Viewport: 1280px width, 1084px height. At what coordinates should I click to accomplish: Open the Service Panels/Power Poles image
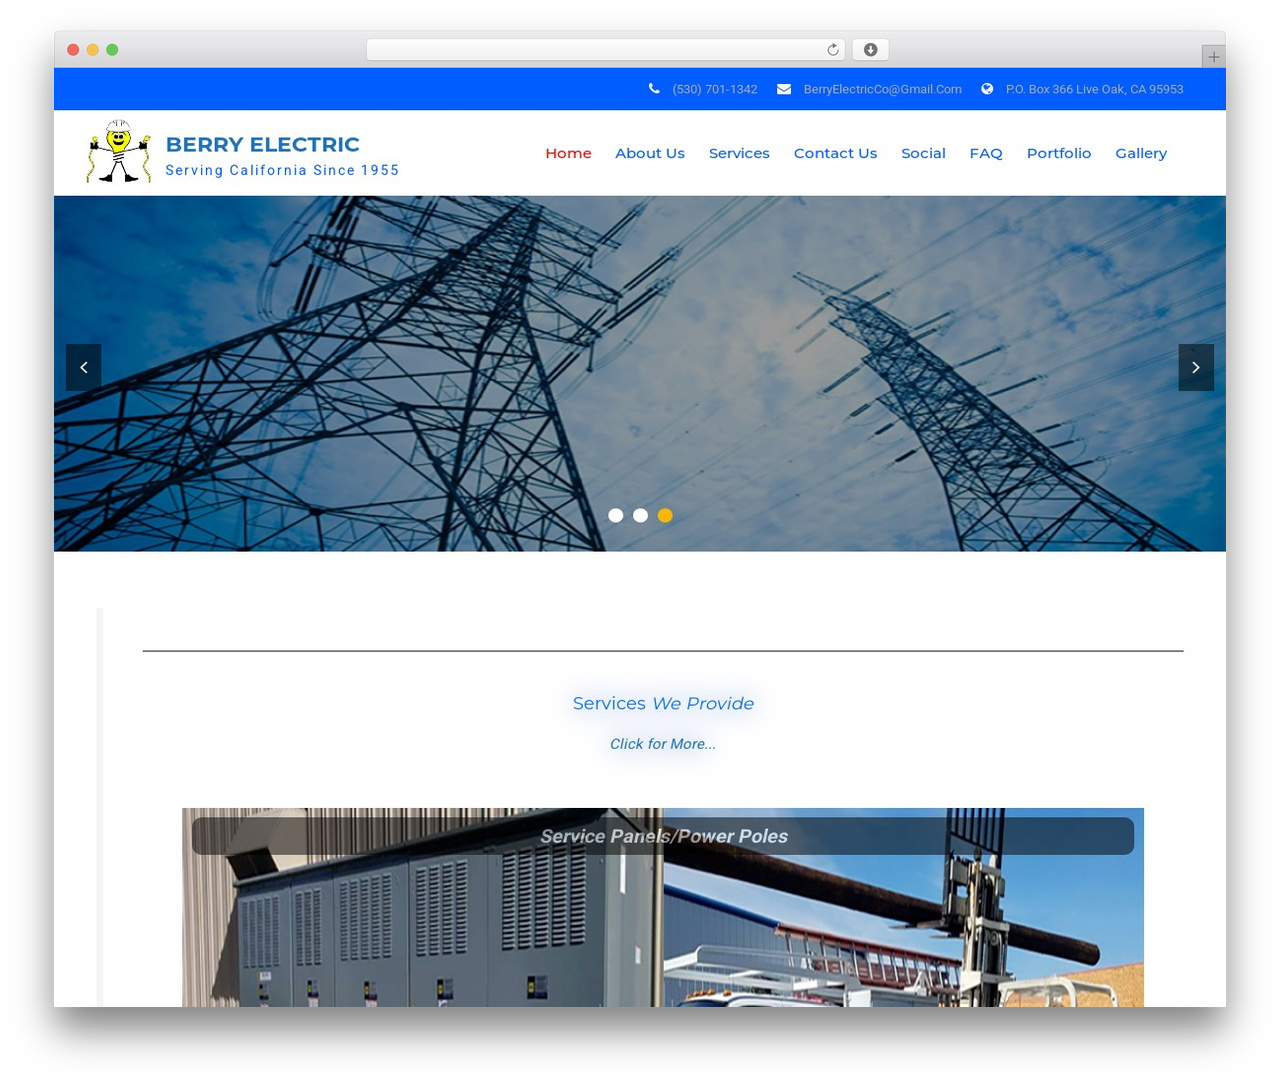663,907
